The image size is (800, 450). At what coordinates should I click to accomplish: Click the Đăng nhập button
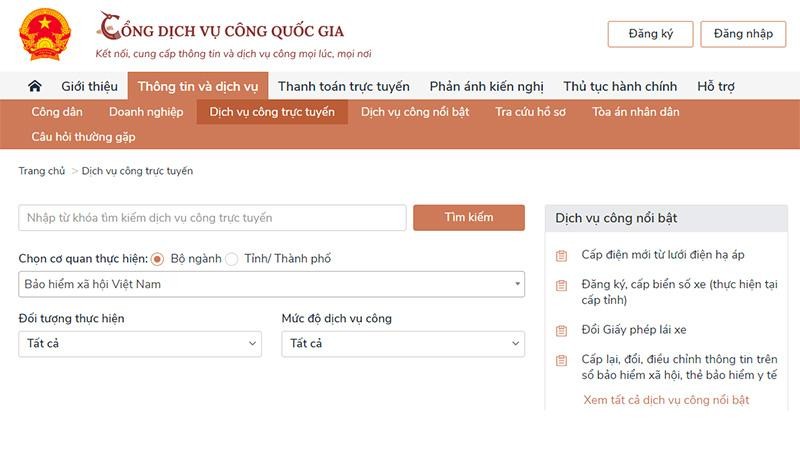(743, 34)
